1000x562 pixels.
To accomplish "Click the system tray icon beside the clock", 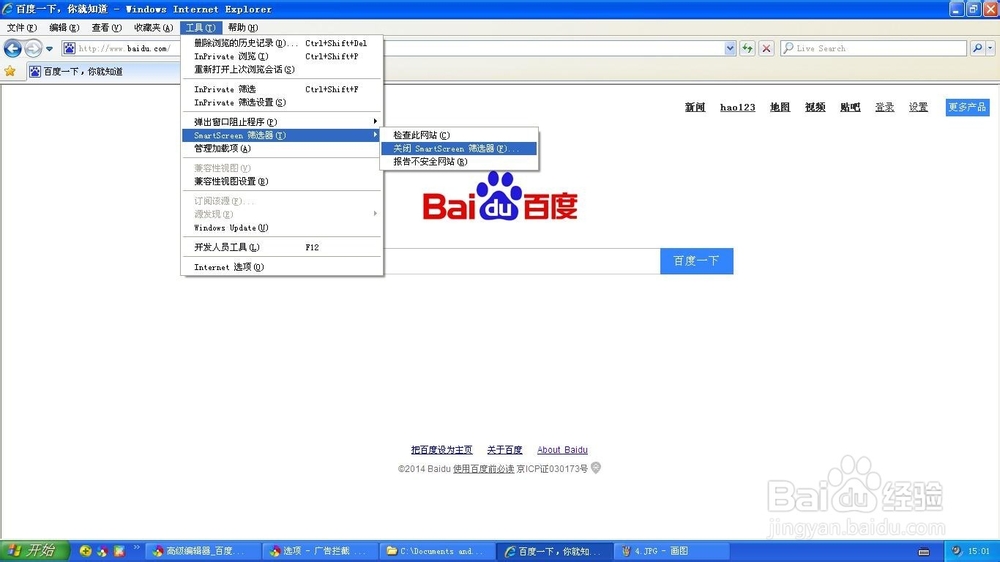I will (x=956, y=551).
